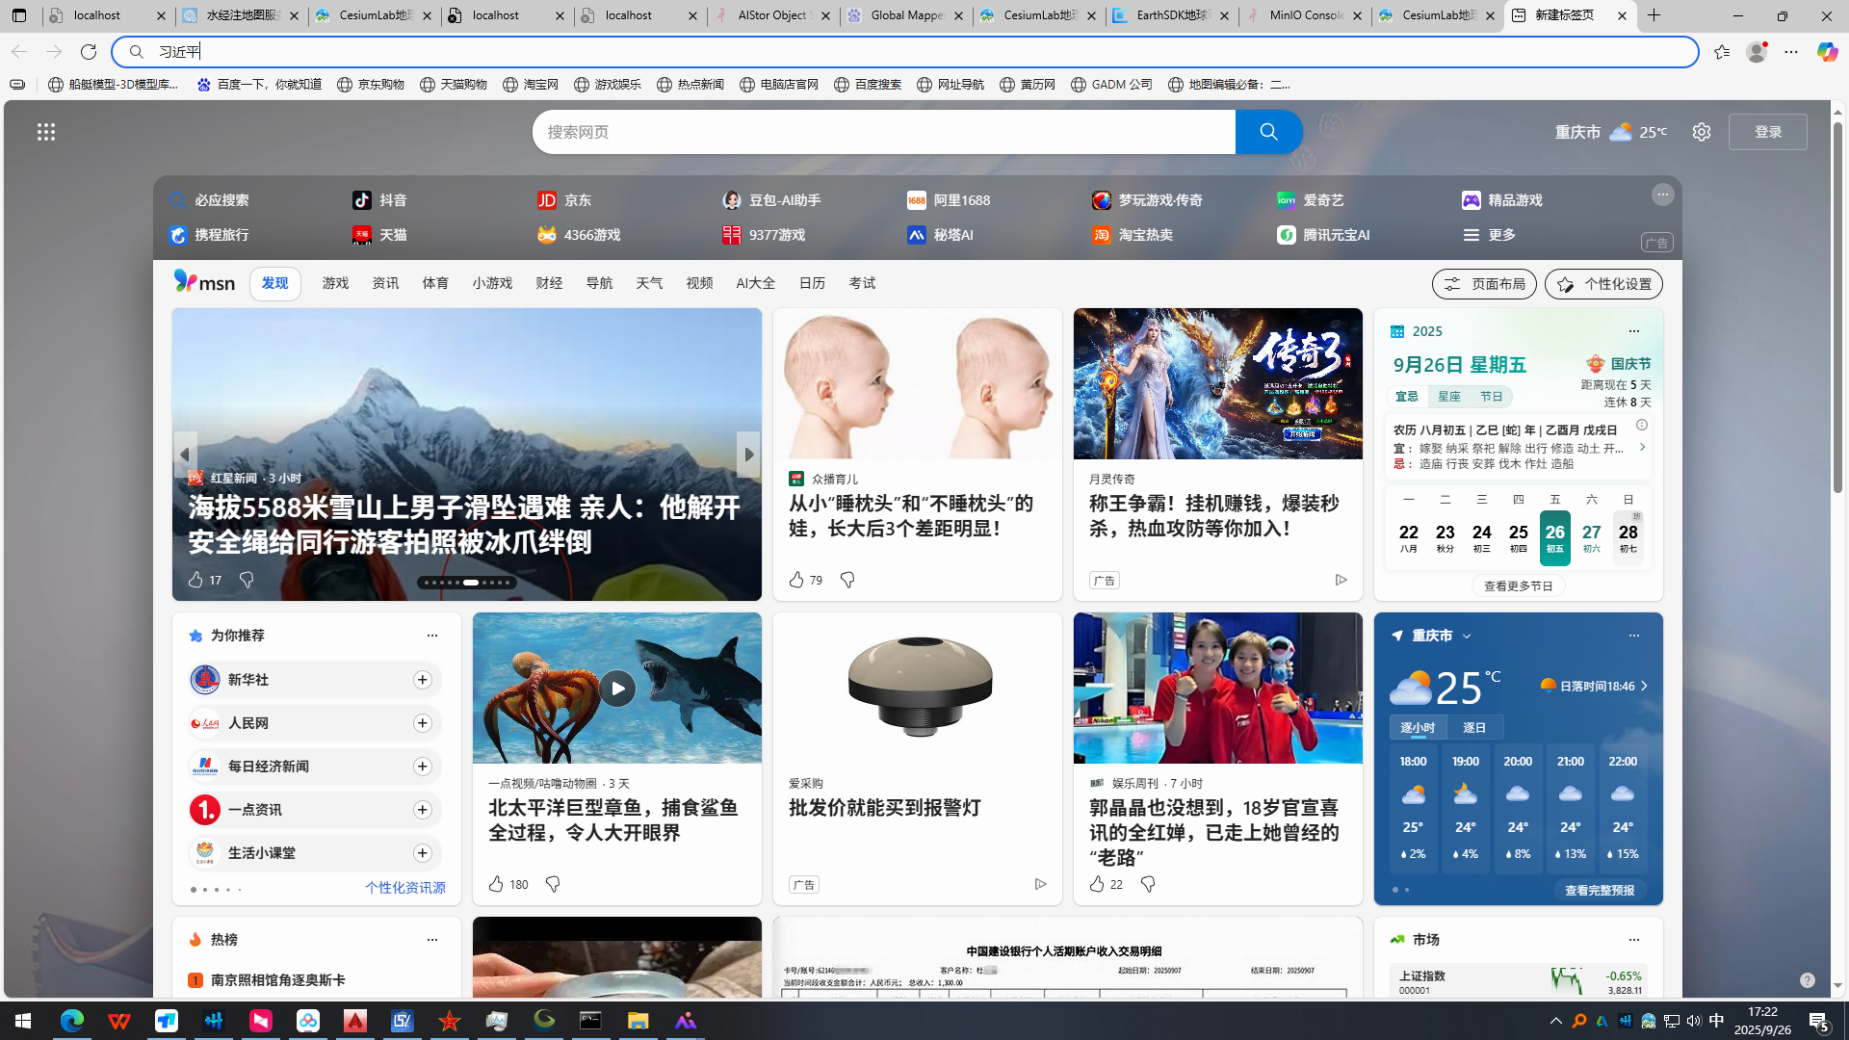Toggle follow for 每日经济新闻
The height and width of the screenshot is (1040, 1849).
tap(422, 766)
